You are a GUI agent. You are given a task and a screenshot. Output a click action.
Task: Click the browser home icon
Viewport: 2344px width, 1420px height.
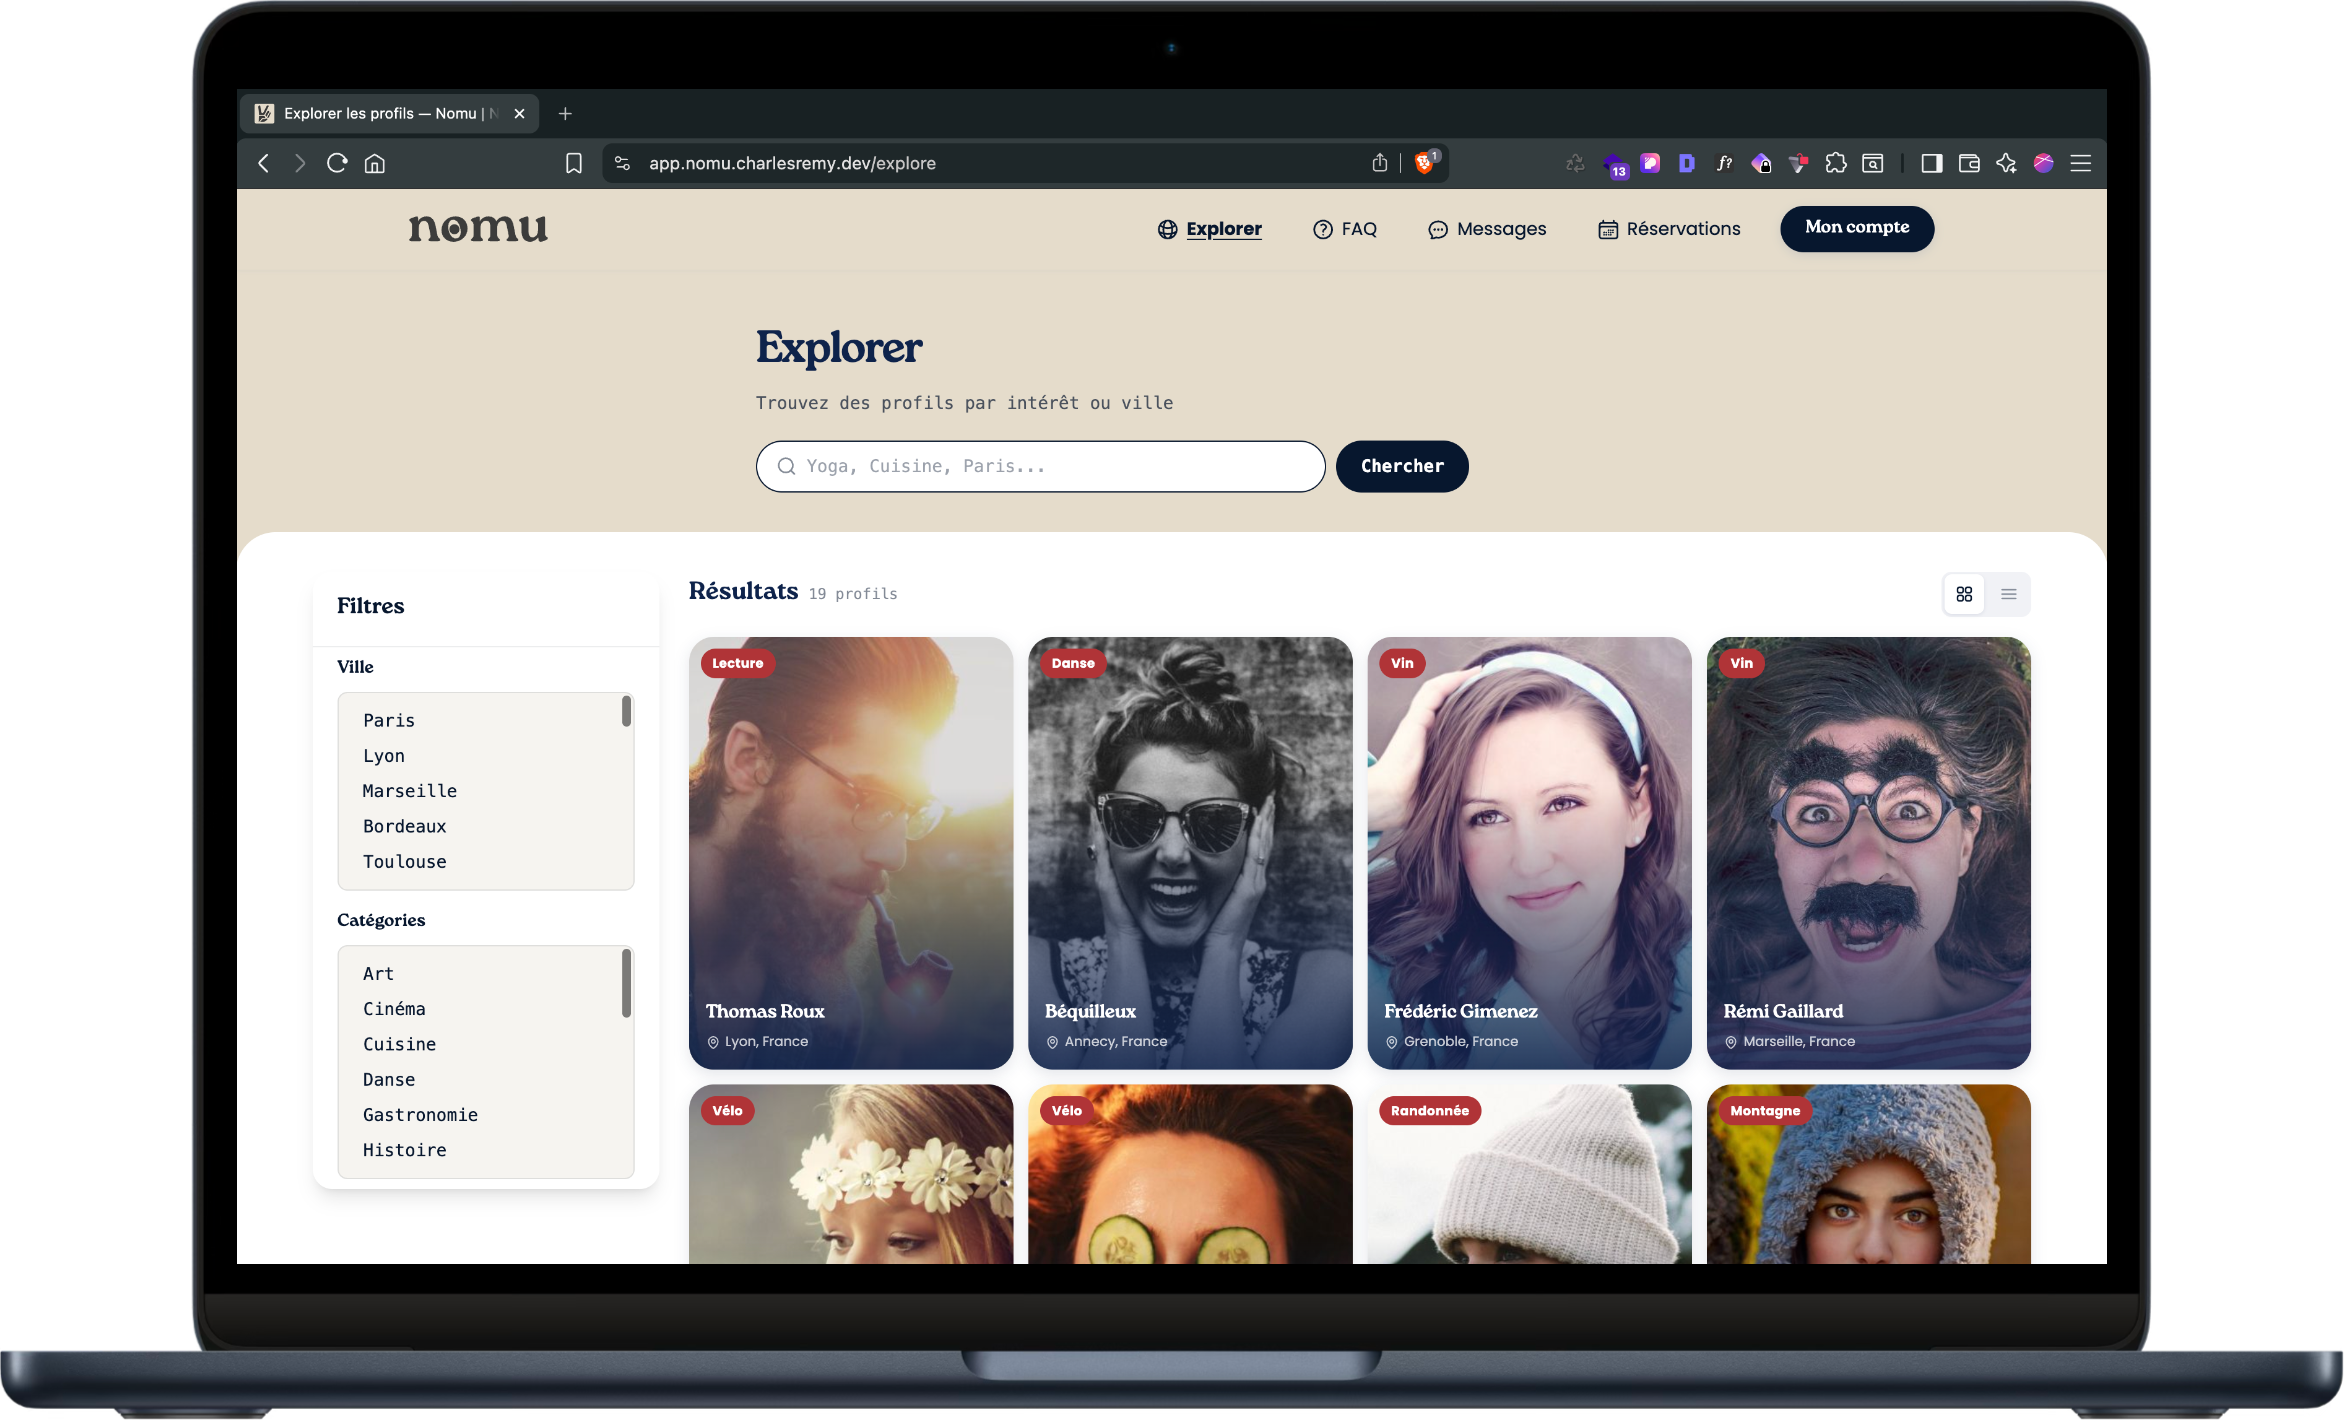[x=375, y=163]
